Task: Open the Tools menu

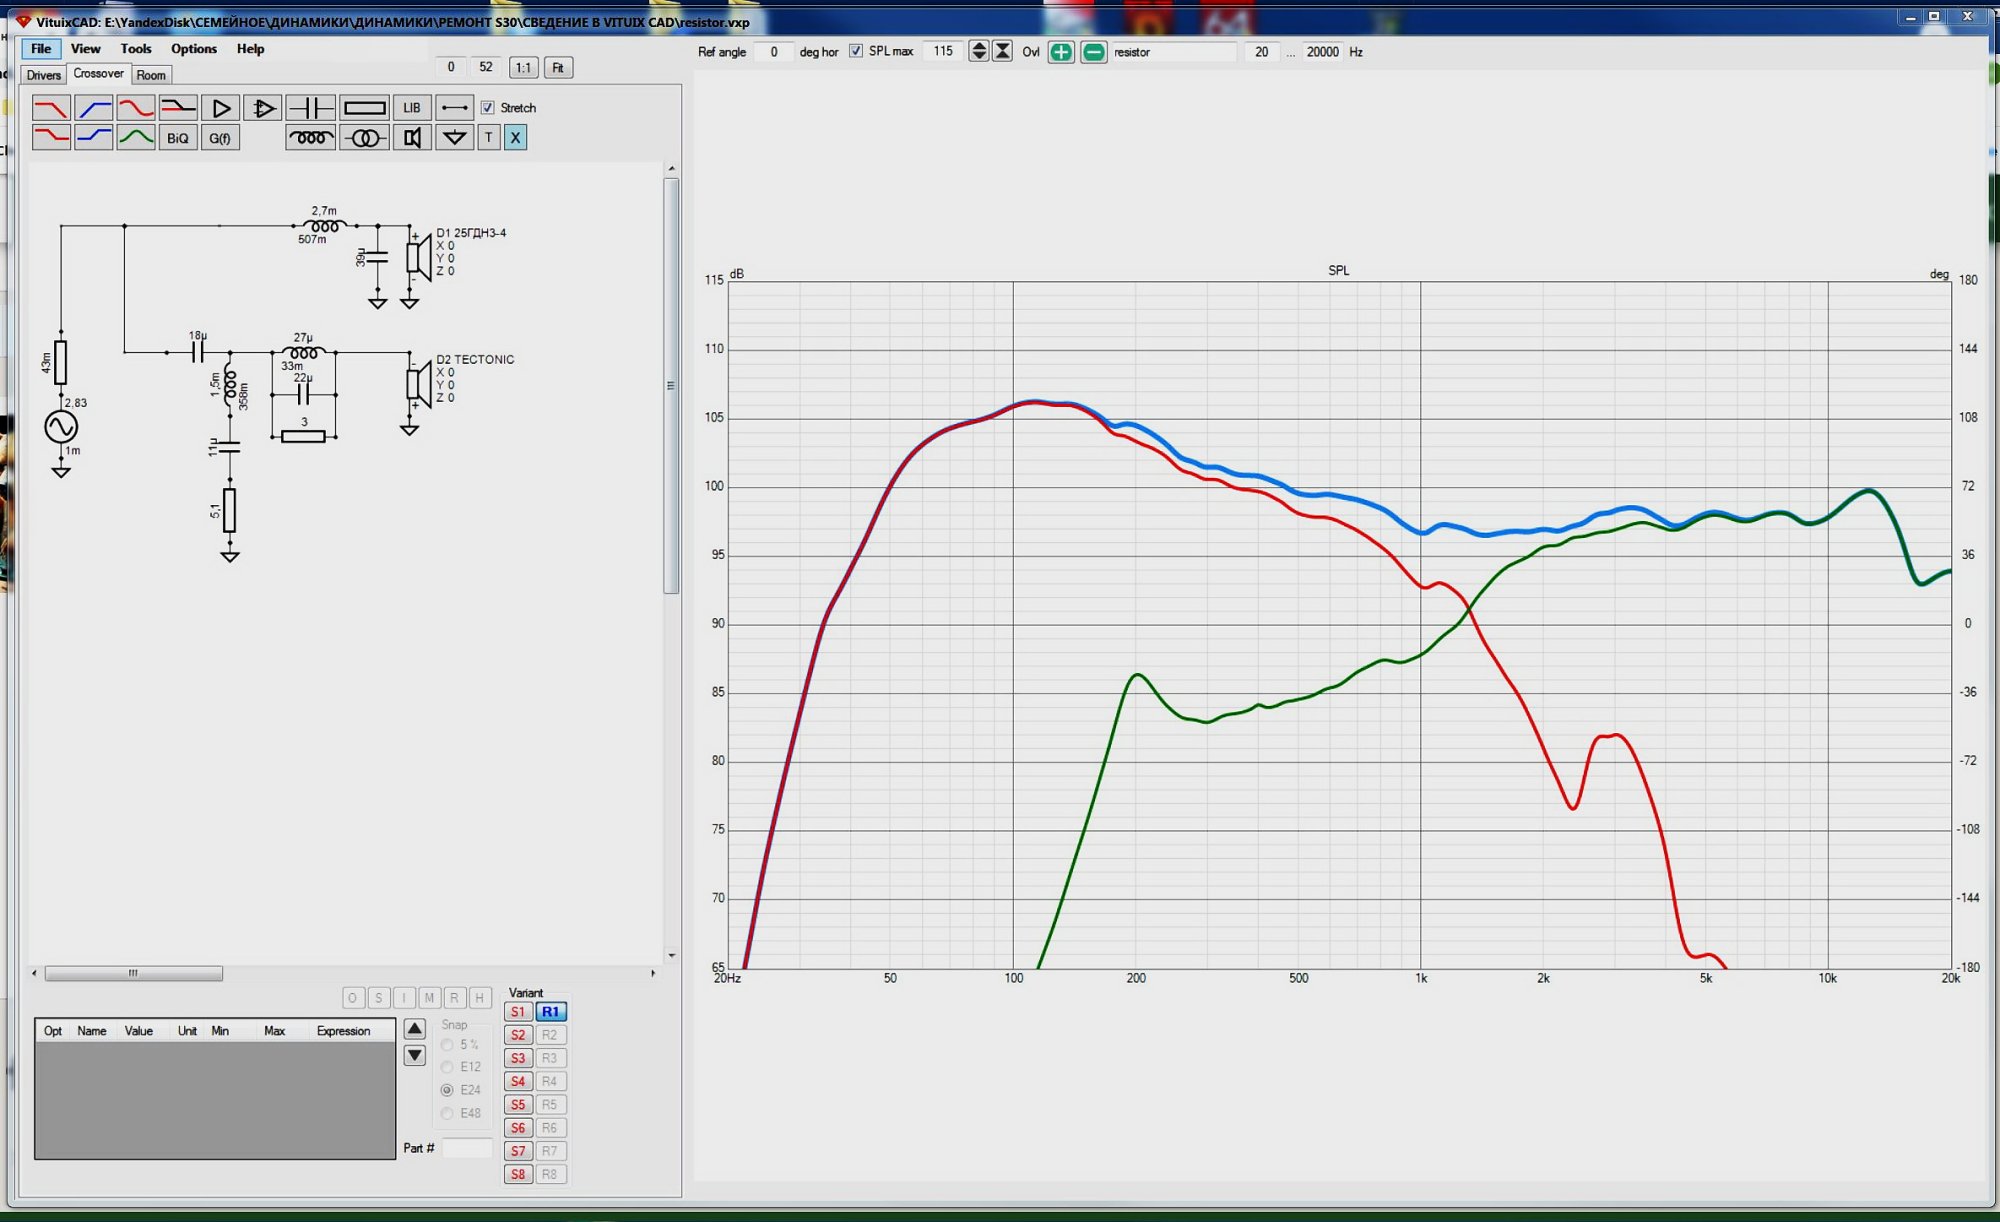Action: 135,48
